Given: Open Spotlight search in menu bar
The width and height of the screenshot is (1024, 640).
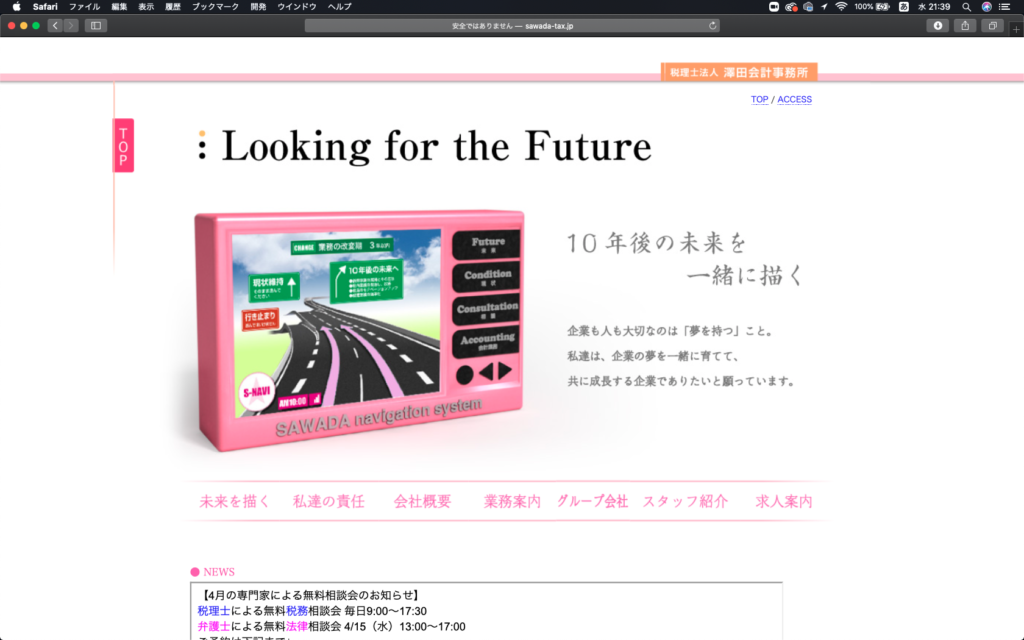Looking at the screenshot, I should coord(967,7).
